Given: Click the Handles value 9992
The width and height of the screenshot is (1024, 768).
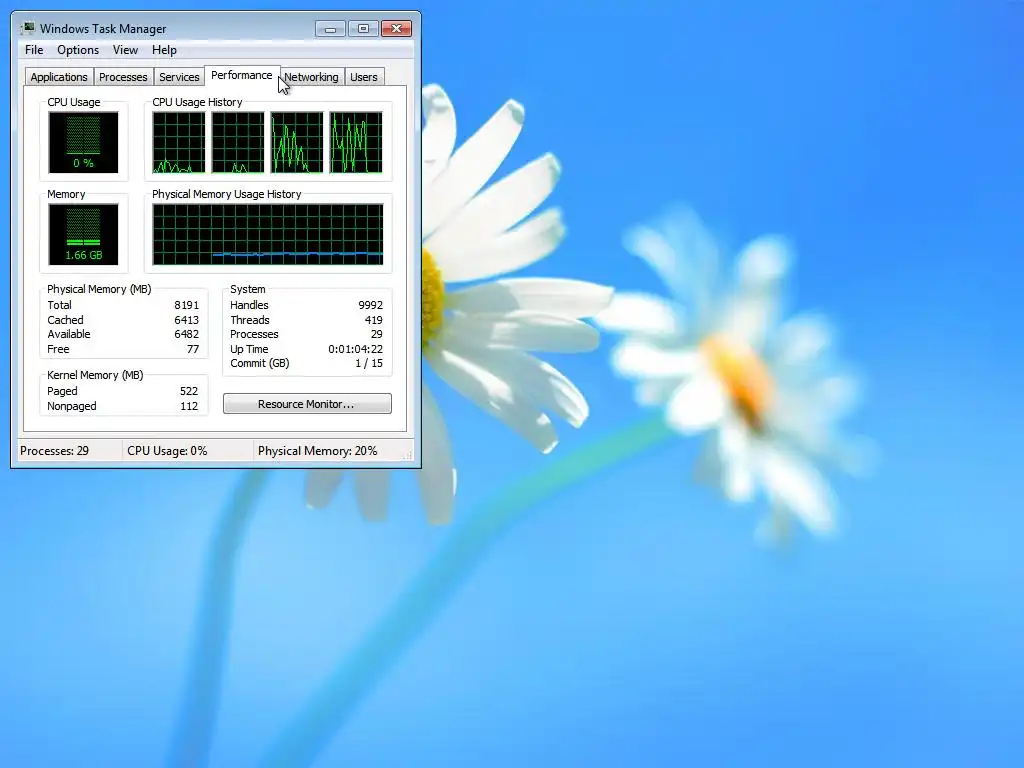Looking at the screenshot, I should pos(370,305).
